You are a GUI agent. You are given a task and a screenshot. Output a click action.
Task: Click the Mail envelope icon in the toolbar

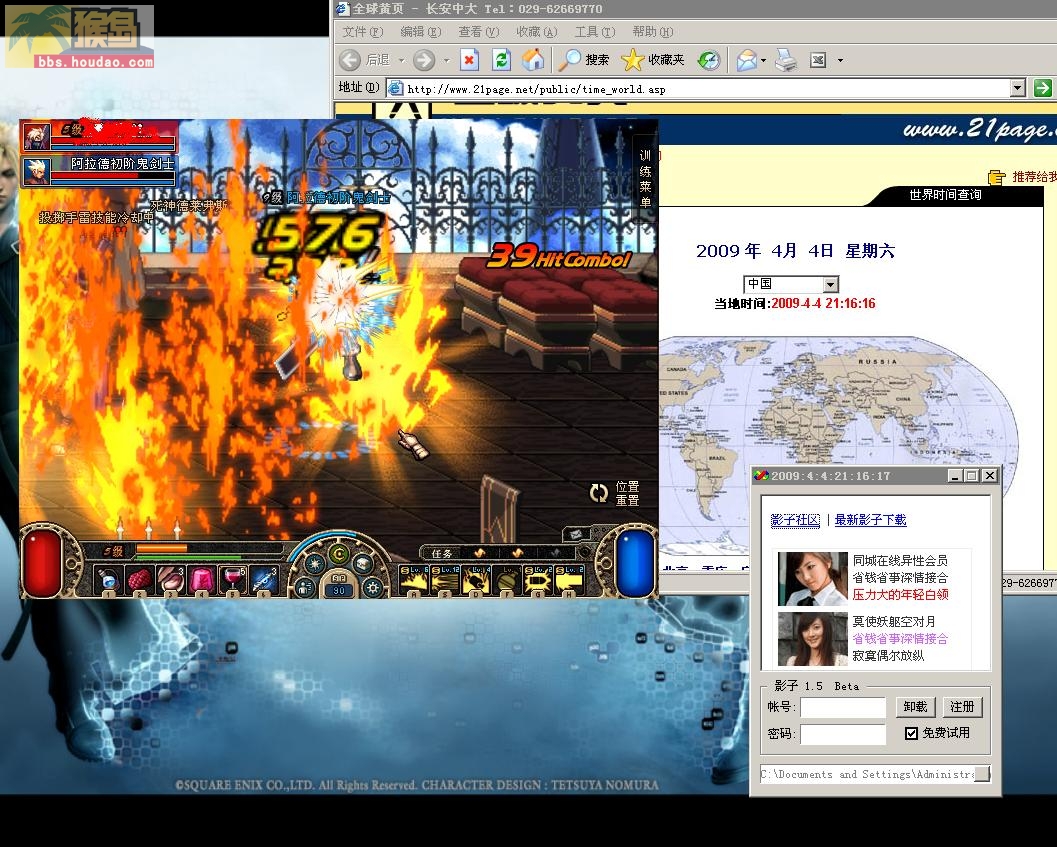(x=747, y=60)
